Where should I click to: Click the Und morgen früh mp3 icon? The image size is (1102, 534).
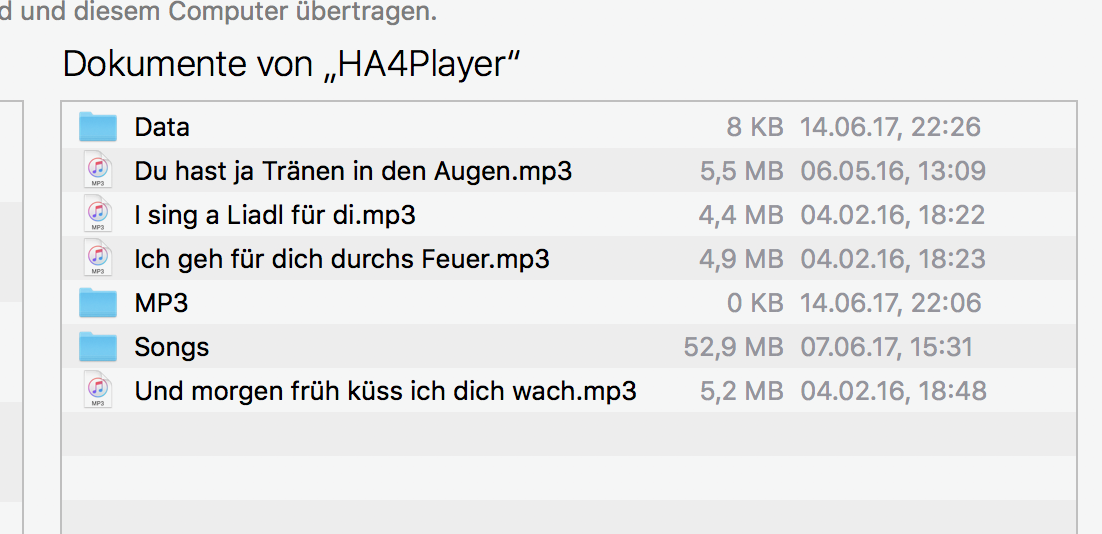97,390
